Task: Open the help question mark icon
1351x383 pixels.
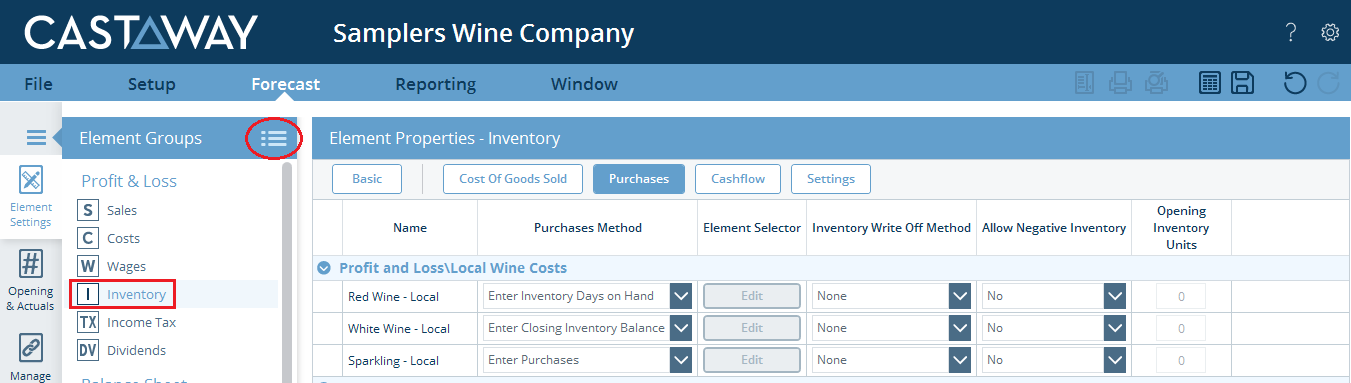Action: pyautogui.click(x=1291, y=33)
